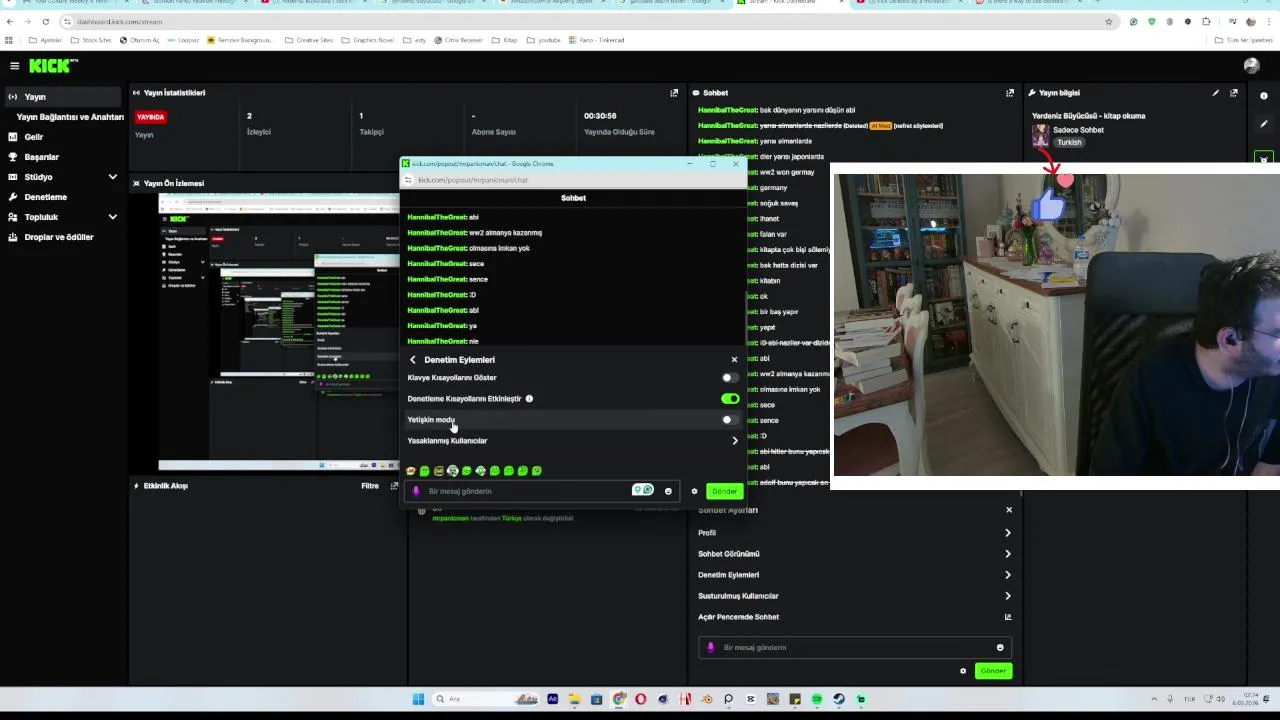Select the last emote in popup chat quick bar
The image size is (1280, 720).
[x=537, y=471]
